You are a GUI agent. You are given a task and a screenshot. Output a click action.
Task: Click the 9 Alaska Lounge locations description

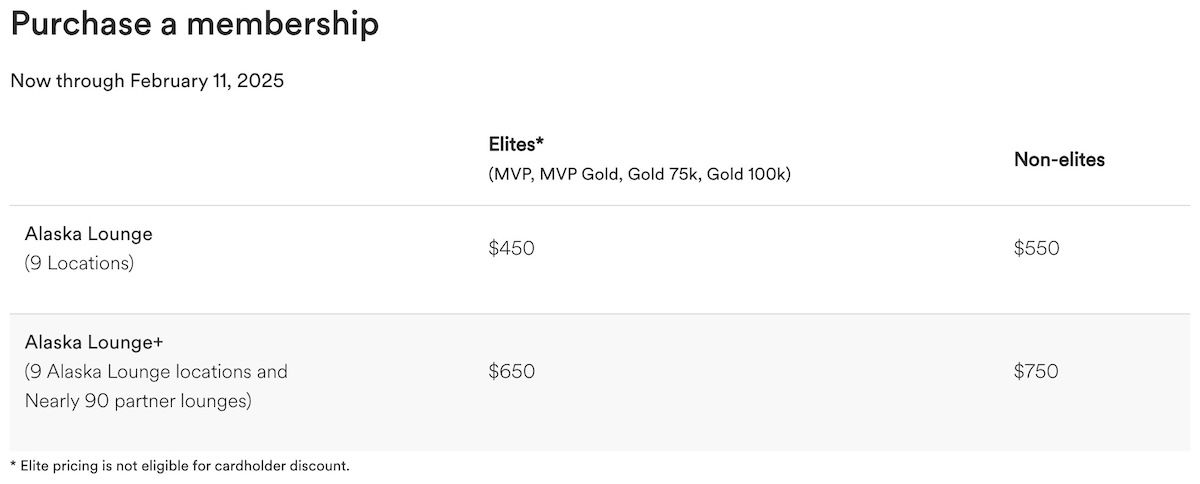[x=156, y=372]
